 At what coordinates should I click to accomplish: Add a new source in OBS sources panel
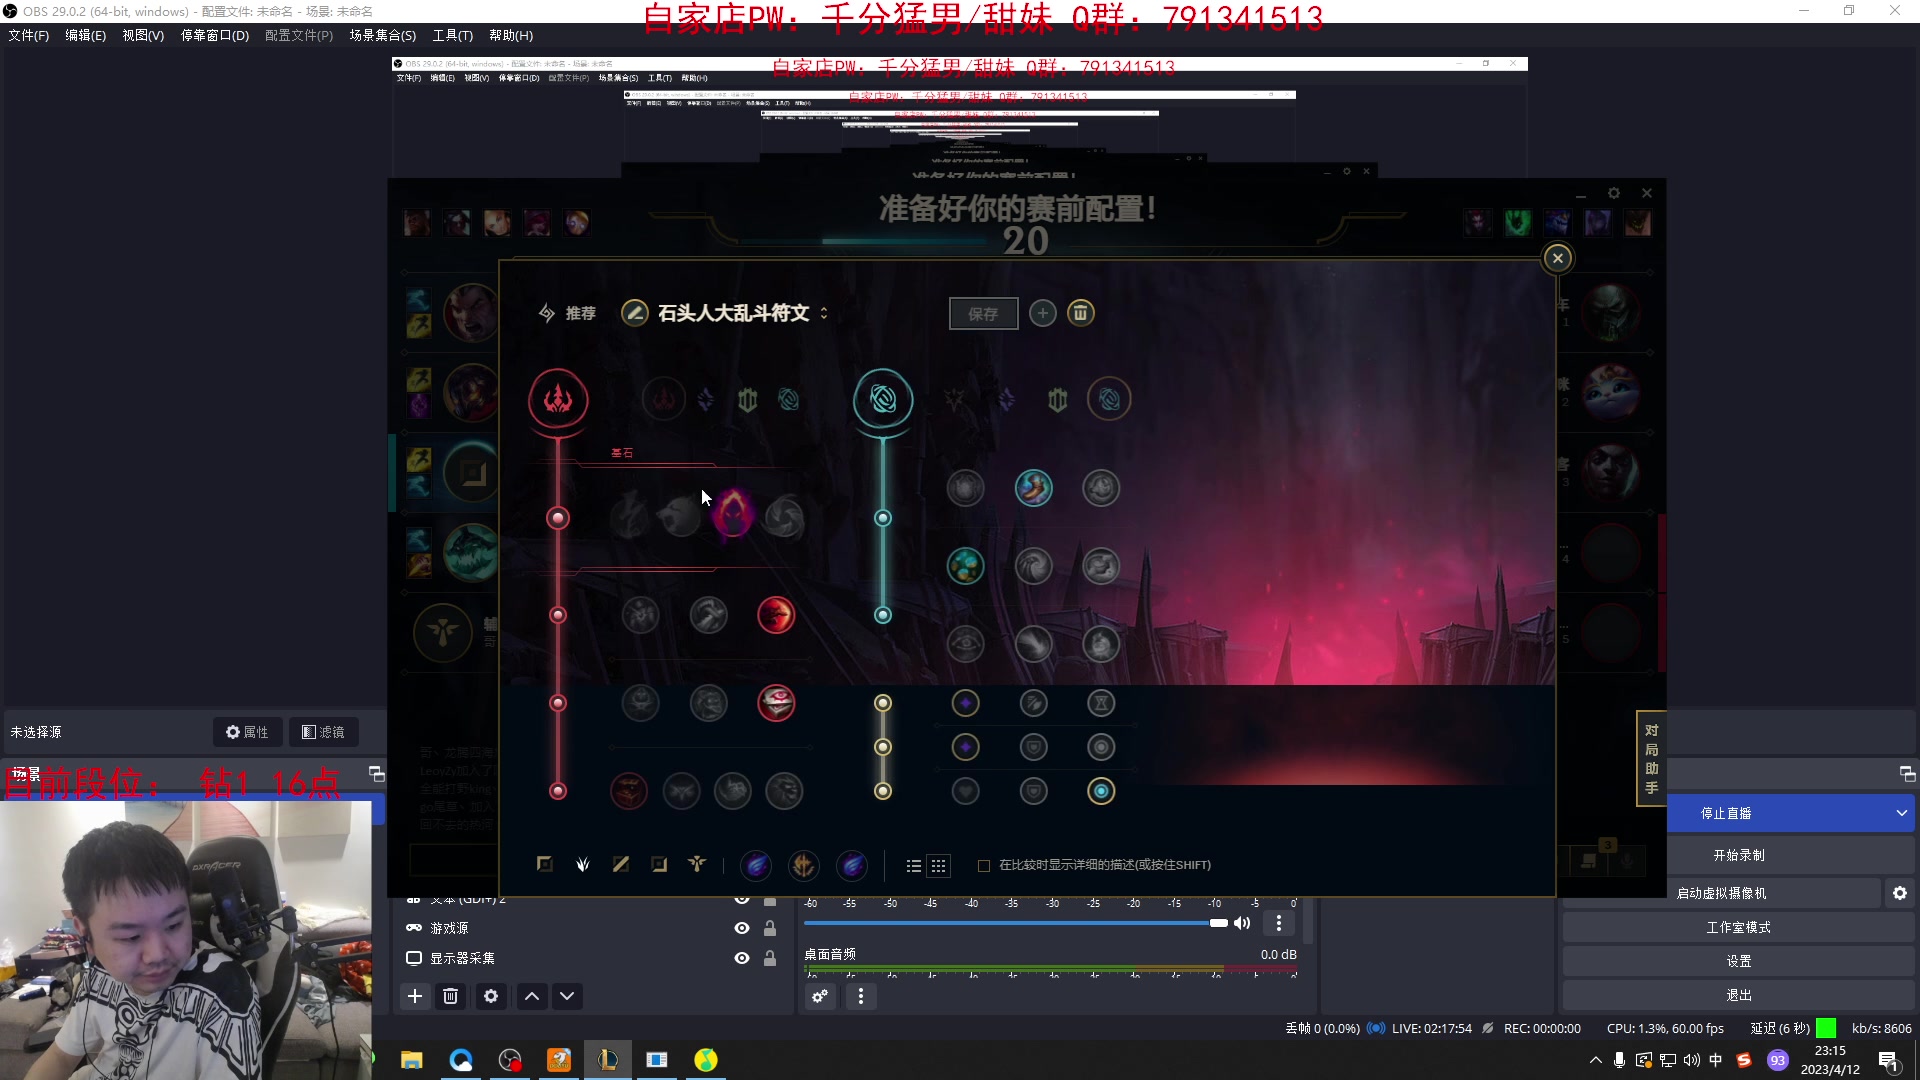tap(415, 996)
